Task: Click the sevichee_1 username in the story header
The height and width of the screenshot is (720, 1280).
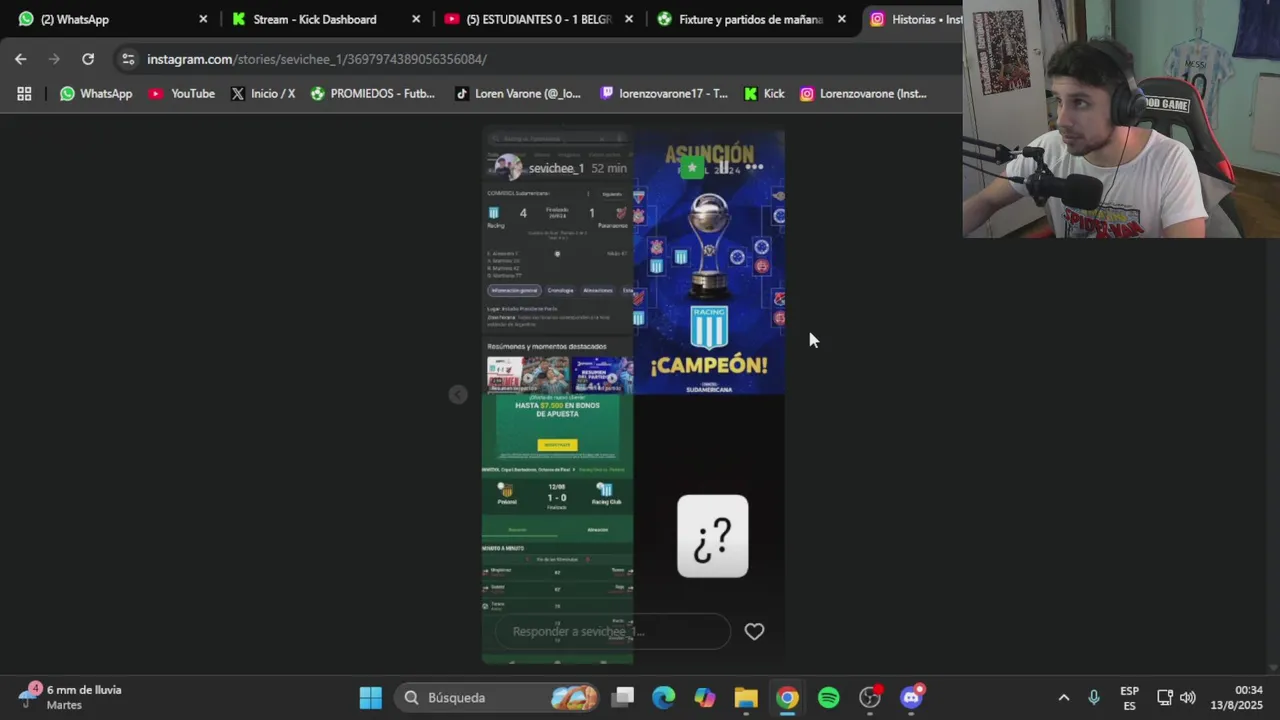Action: [556, 168]
